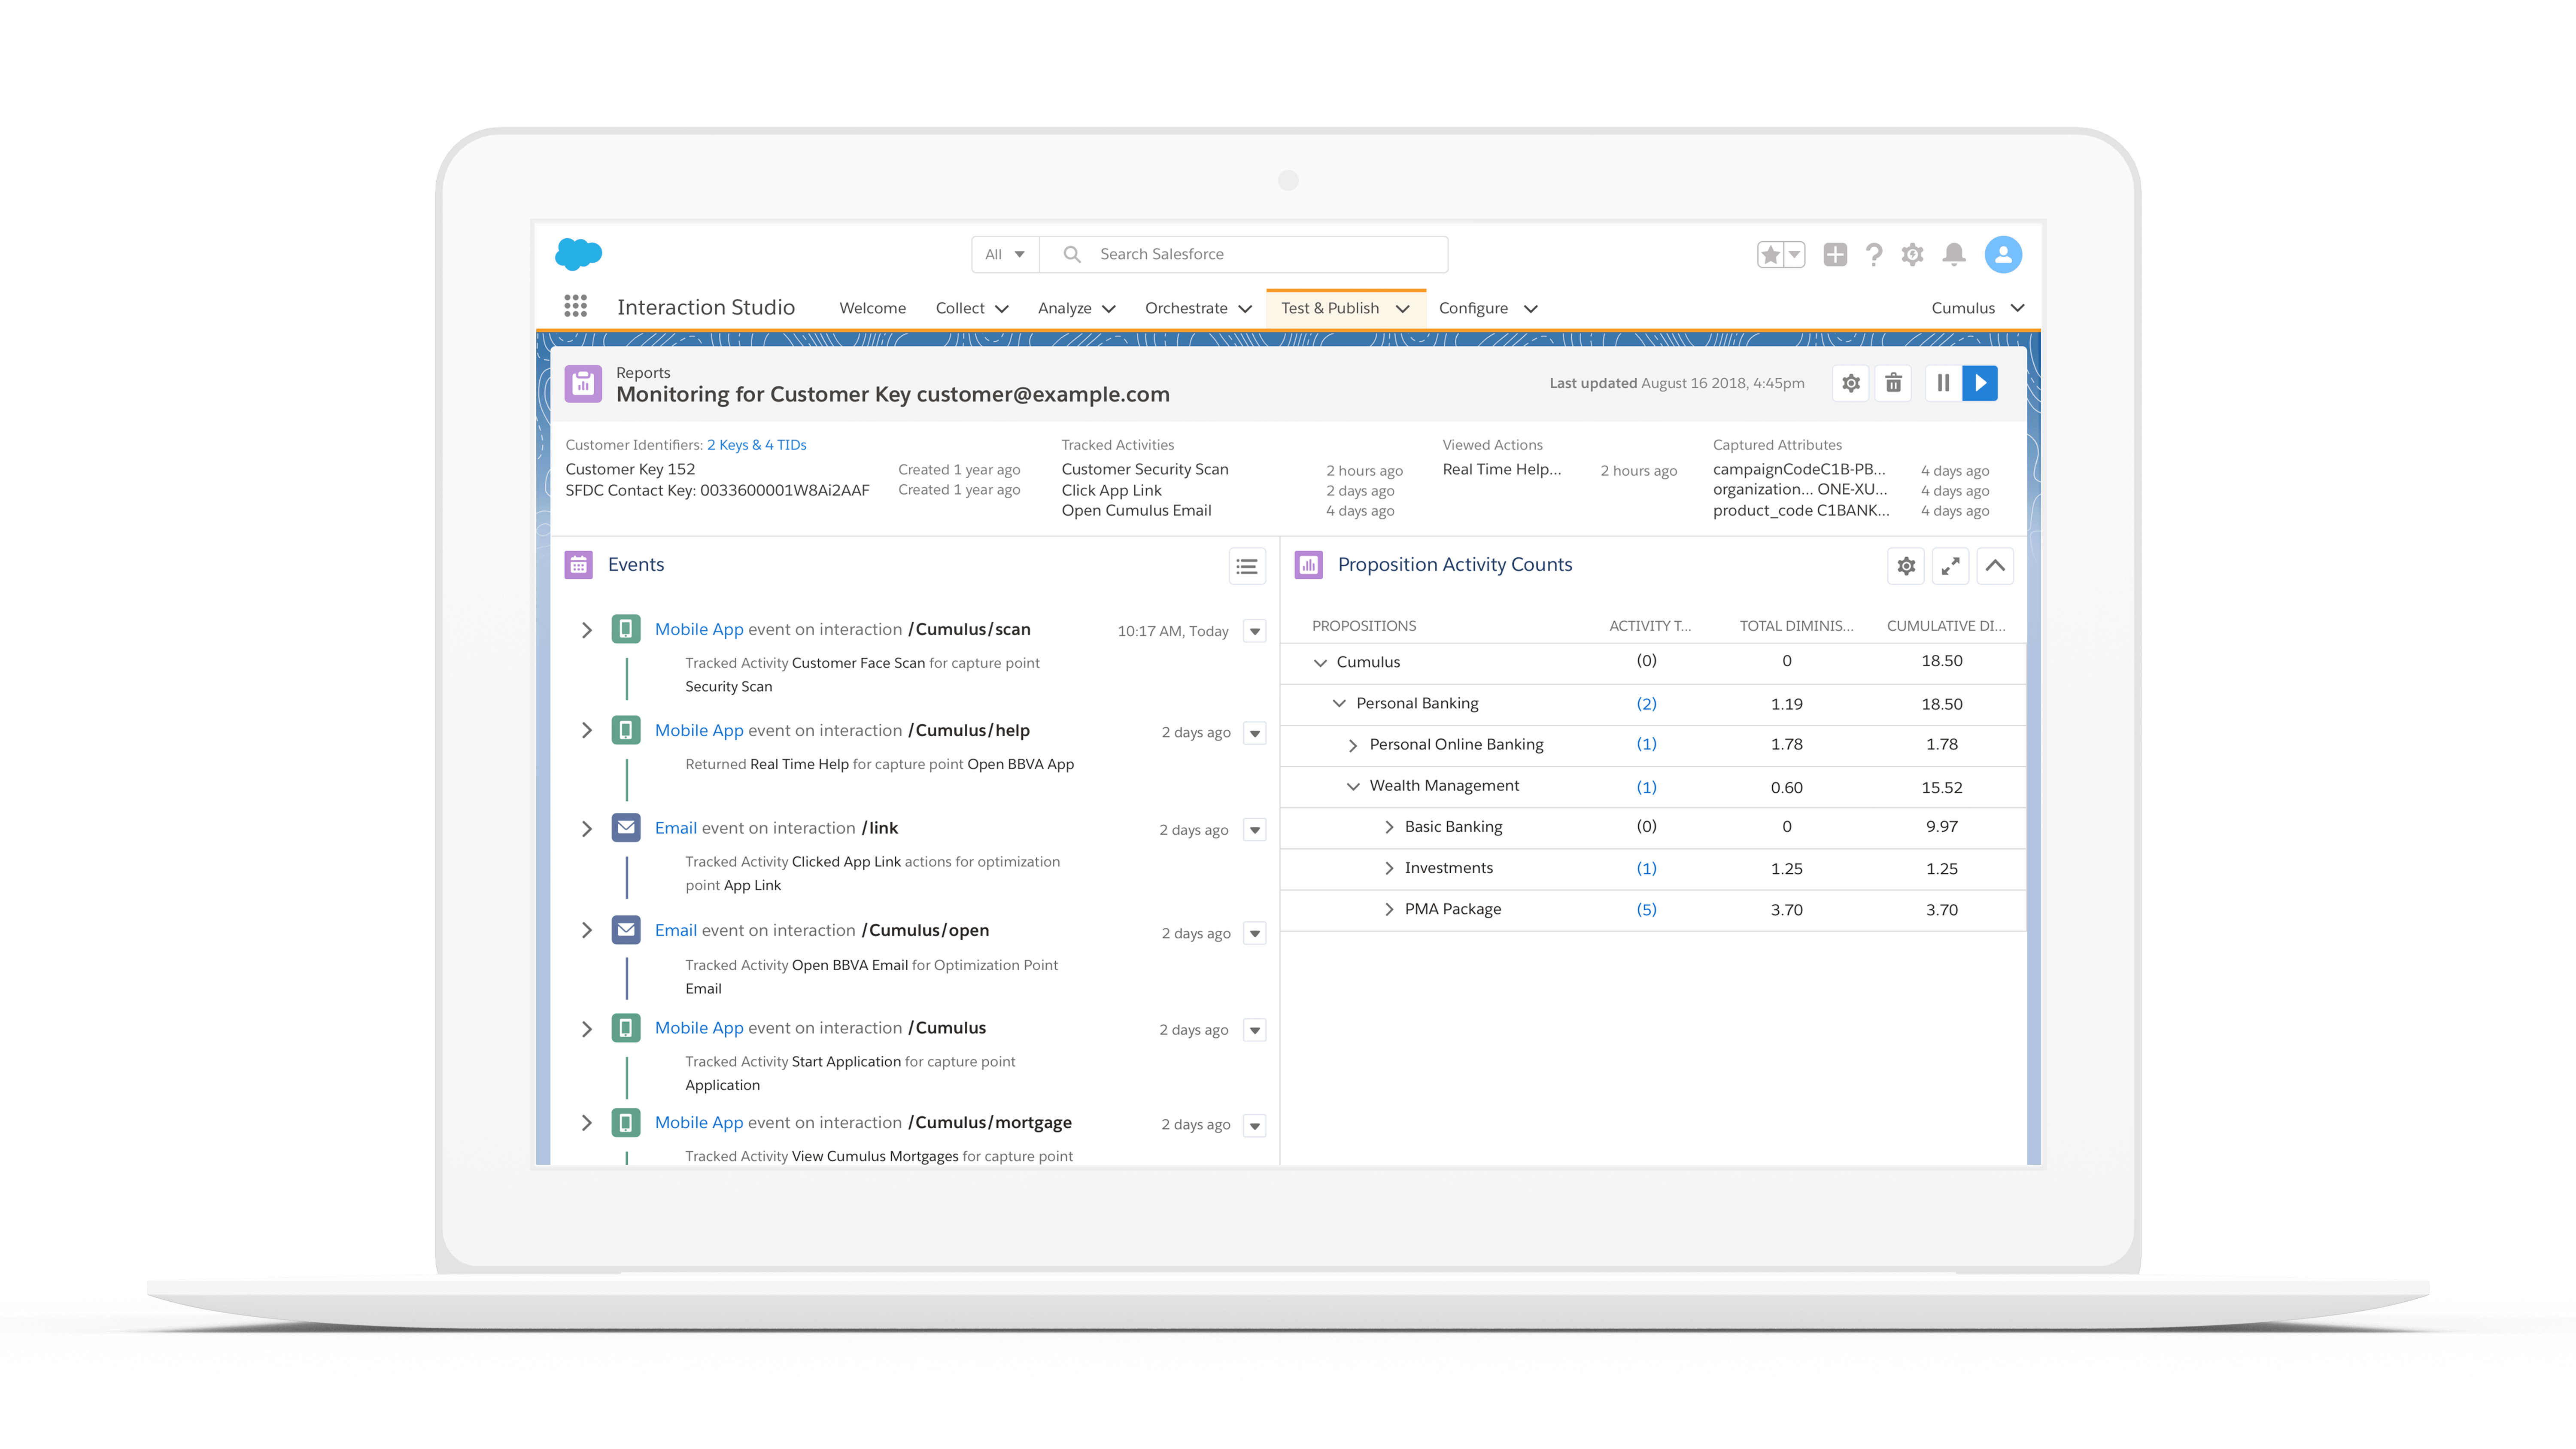The width and height of the screenshot is (2576, 1449).
Task: Collapse the Wealth Management row
Action: [1352, 787]
